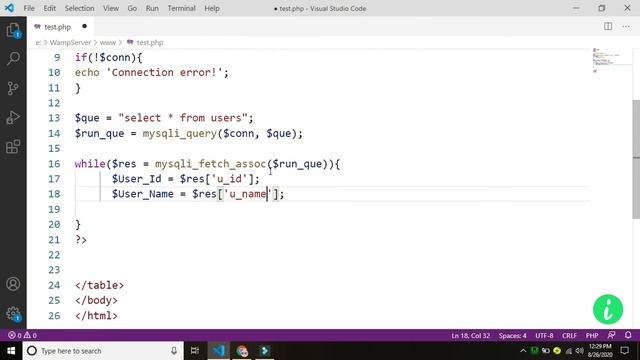Viewport: 640px width, 360px height.
Task: Click line number 16 in gutter
Action: tap(54, 164)
